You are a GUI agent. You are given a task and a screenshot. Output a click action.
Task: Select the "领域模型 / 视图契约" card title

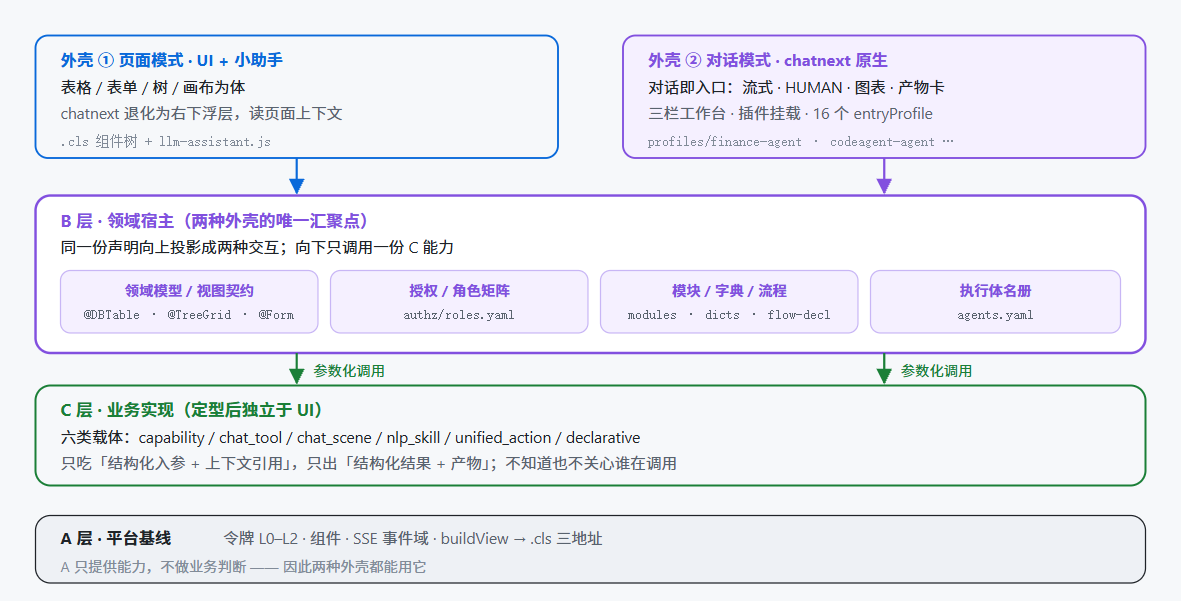coord(189,291)
